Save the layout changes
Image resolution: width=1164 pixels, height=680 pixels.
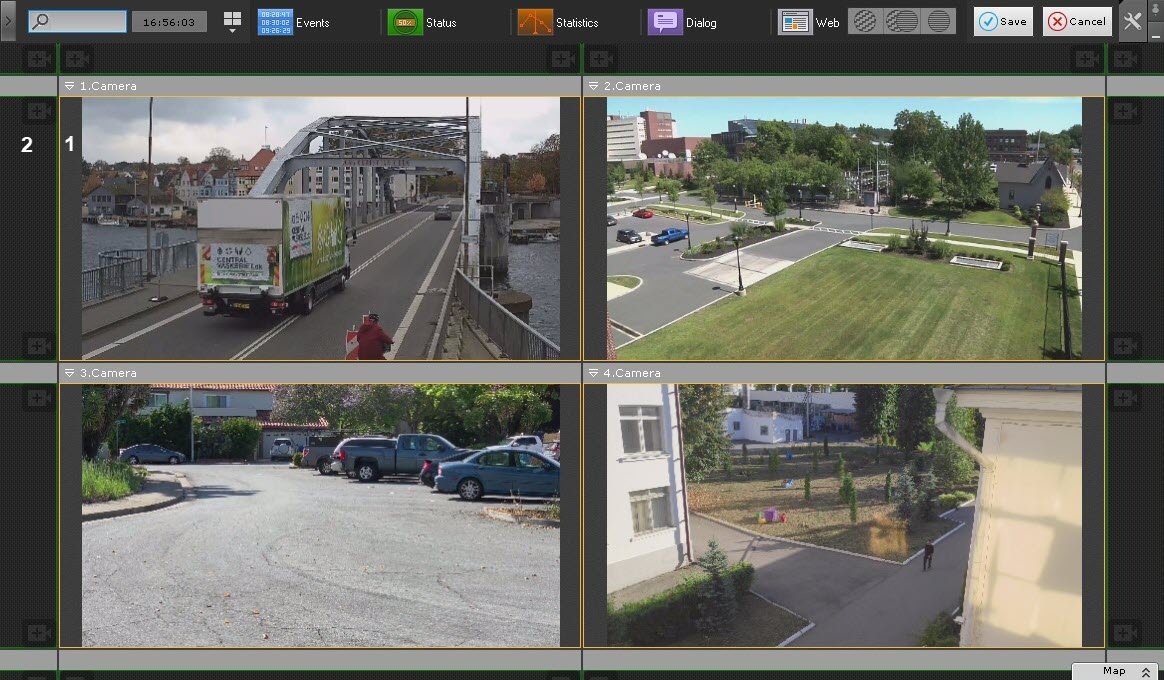point(1003,21)
